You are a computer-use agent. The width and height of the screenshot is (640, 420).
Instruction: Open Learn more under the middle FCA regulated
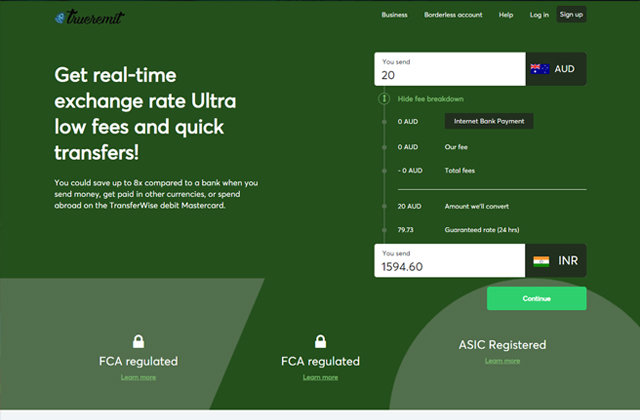coord(320,377)
